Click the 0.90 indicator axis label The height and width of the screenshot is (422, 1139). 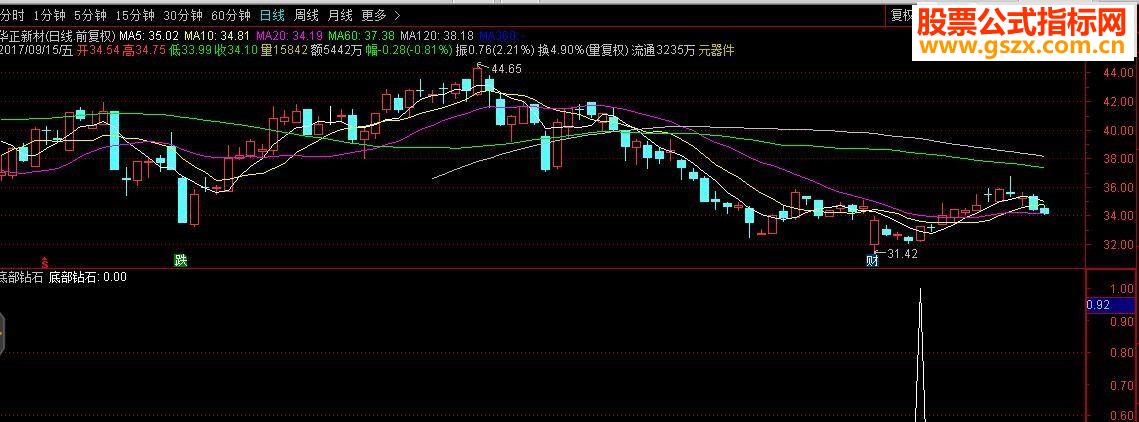[1122, 321]
